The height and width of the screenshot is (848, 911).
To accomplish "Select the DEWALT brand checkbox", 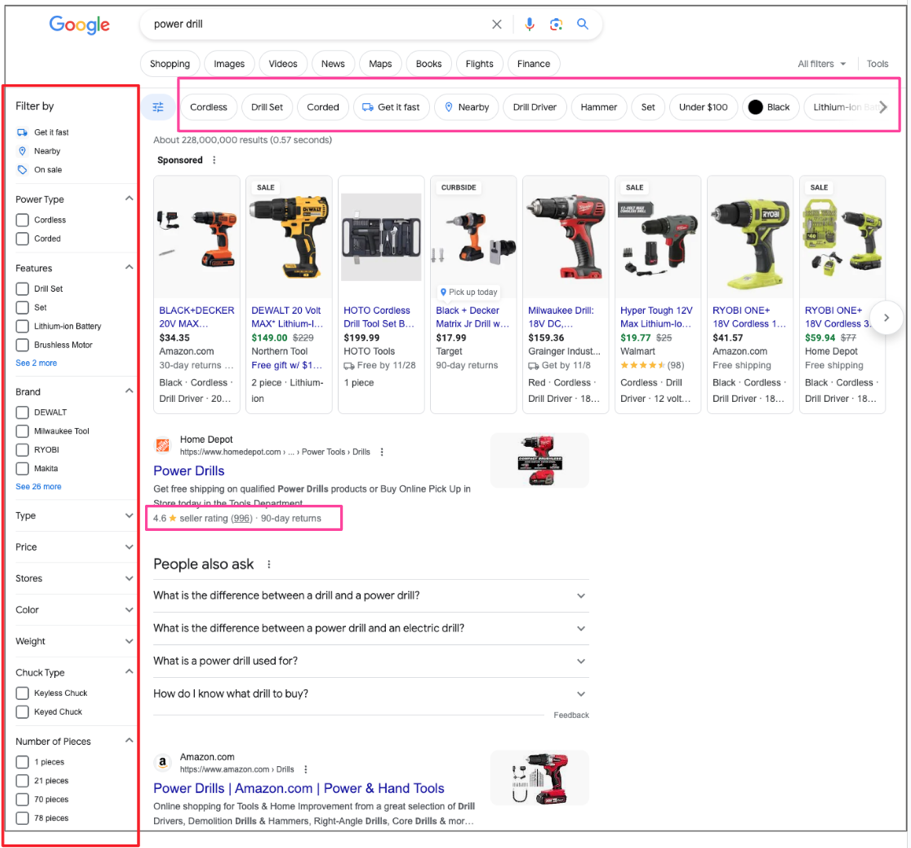I will pos(22,412).
